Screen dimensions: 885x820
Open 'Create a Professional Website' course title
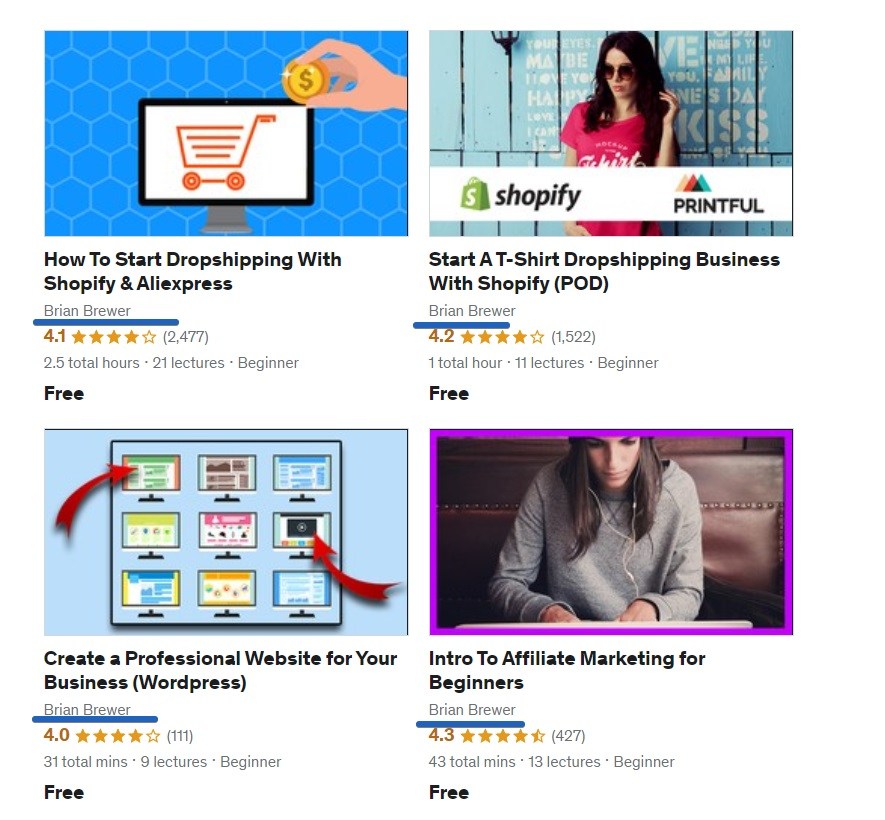point(220,670)
